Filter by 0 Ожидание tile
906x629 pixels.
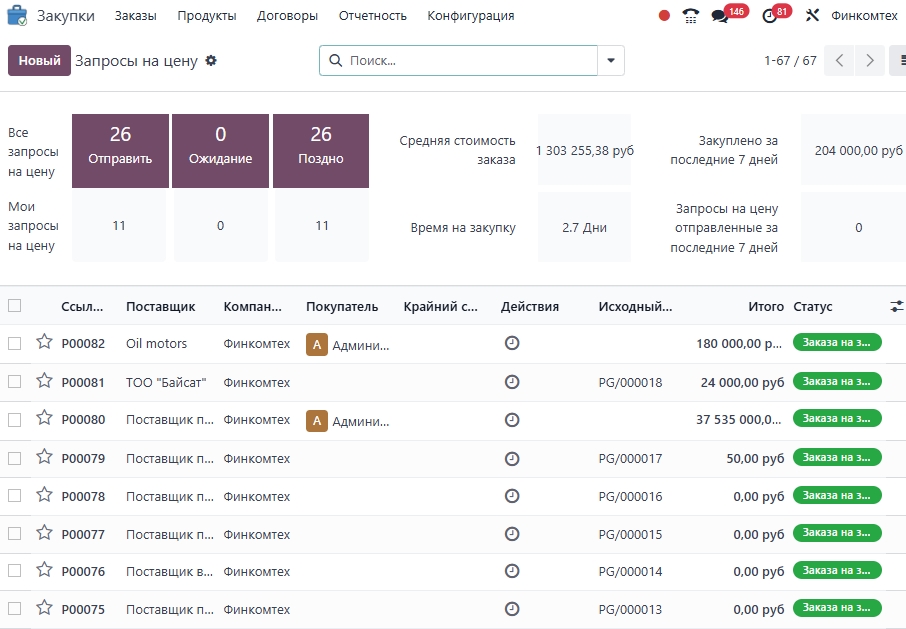(220, 151)
